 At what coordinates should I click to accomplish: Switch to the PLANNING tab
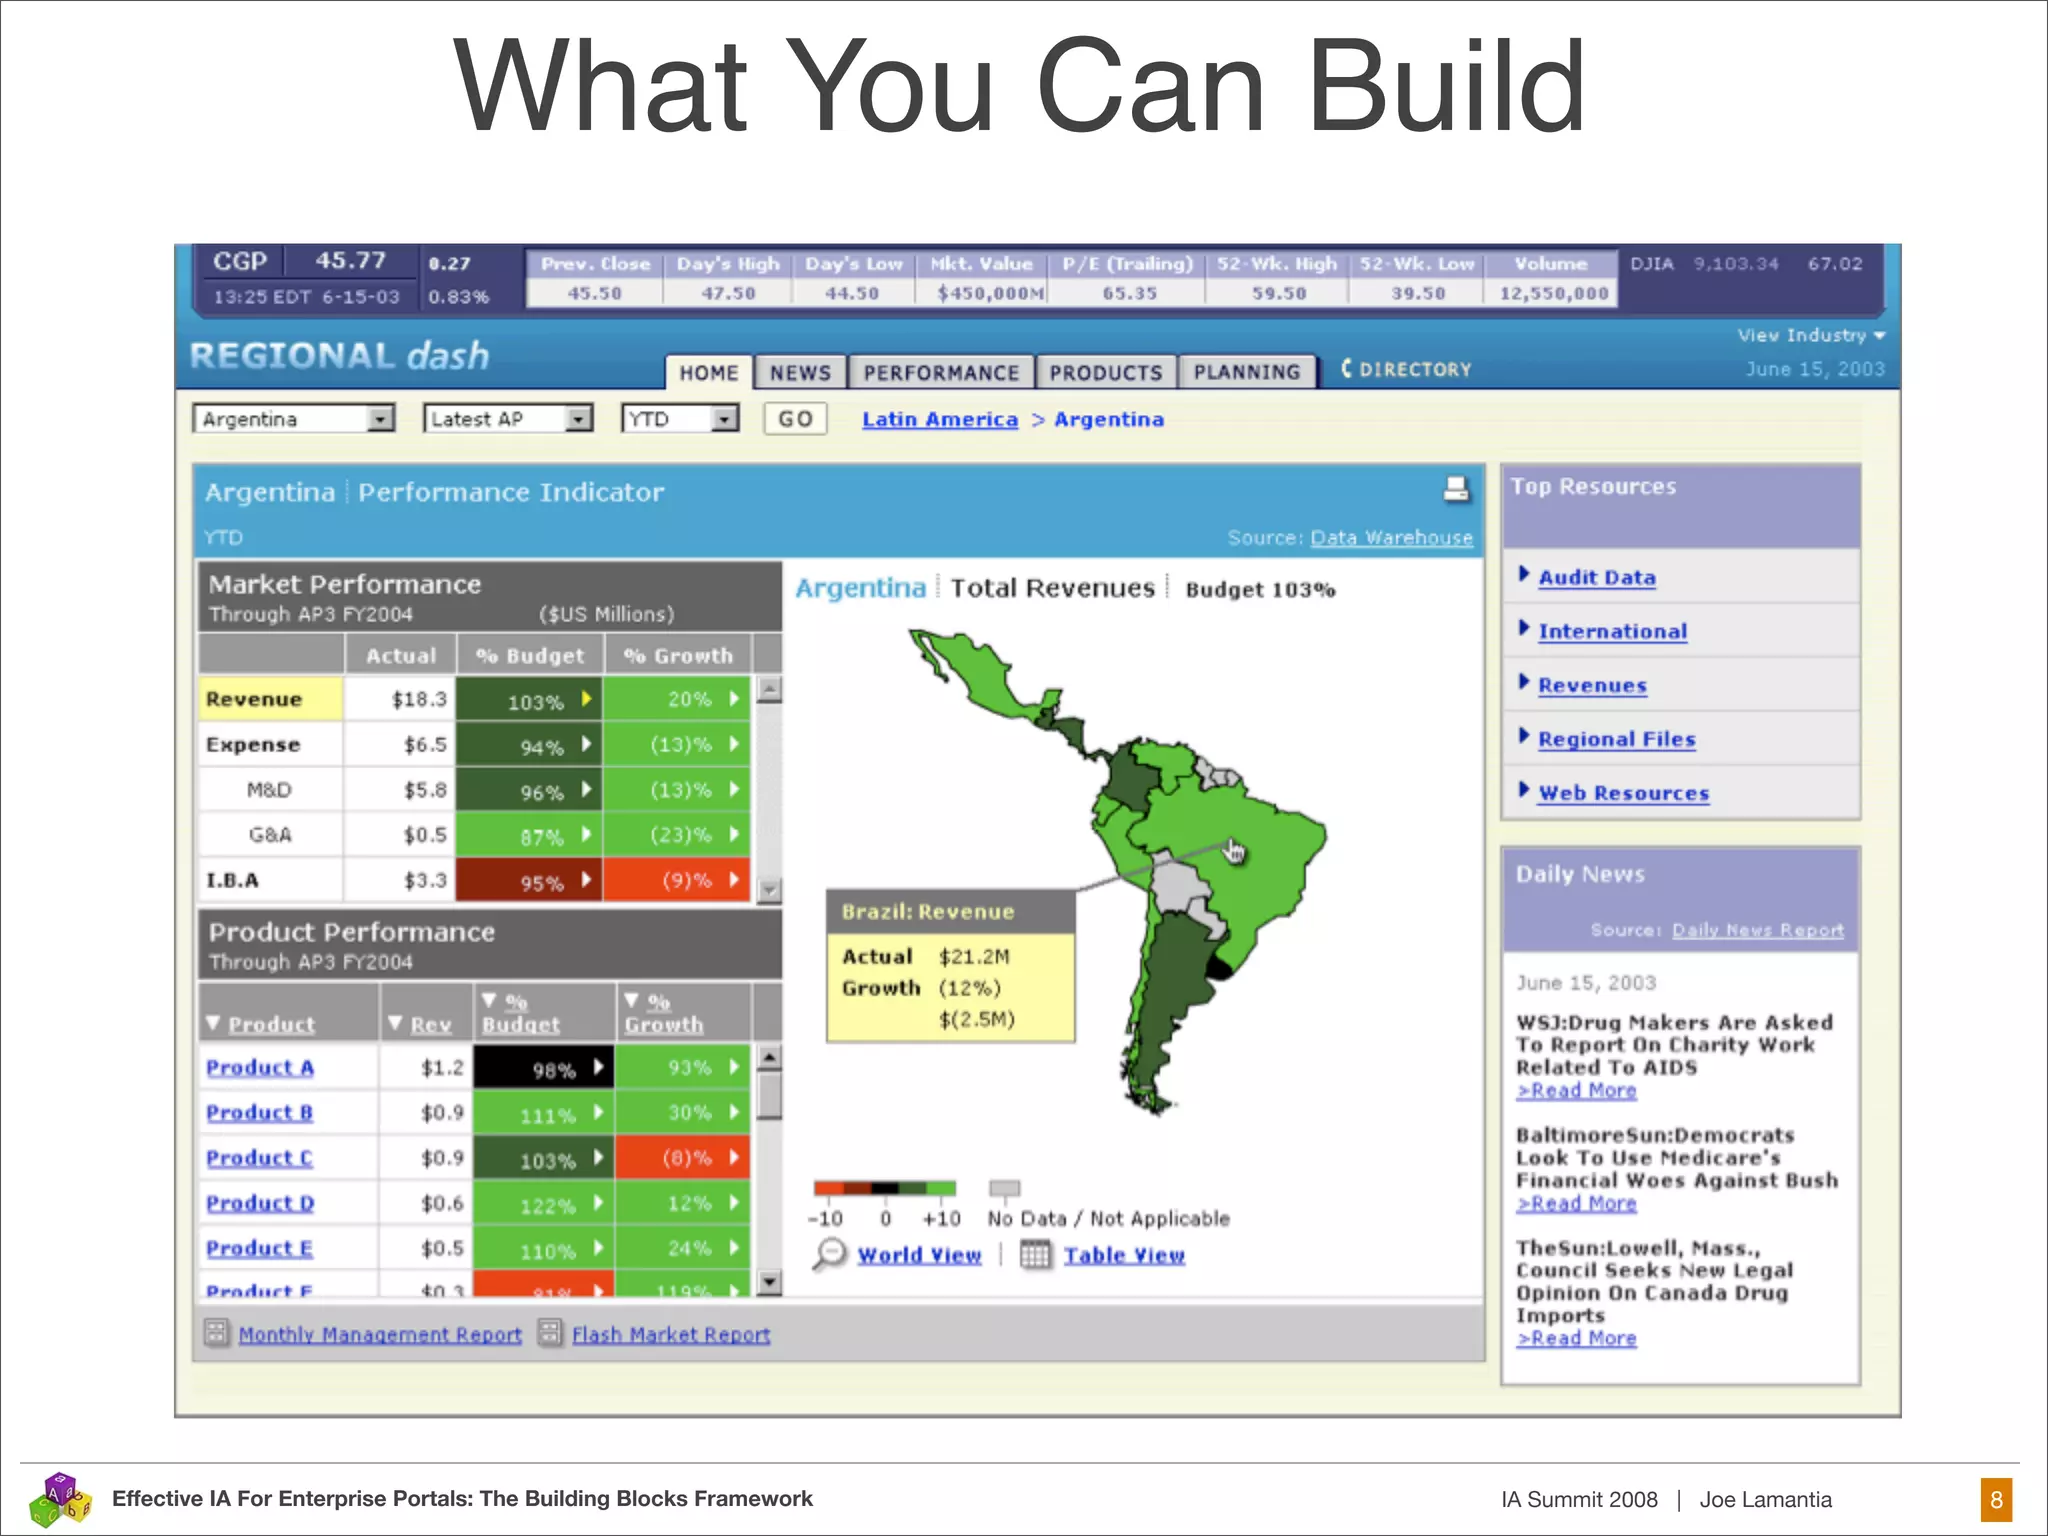point(1246,373)
